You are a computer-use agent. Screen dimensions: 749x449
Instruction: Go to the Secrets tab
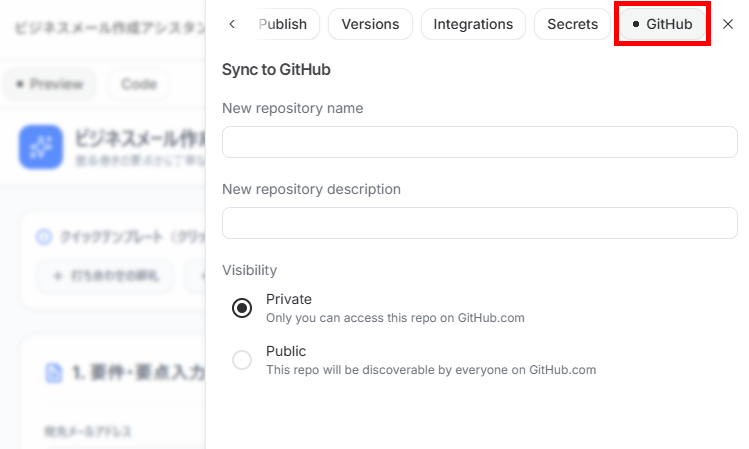coord(572,24)
